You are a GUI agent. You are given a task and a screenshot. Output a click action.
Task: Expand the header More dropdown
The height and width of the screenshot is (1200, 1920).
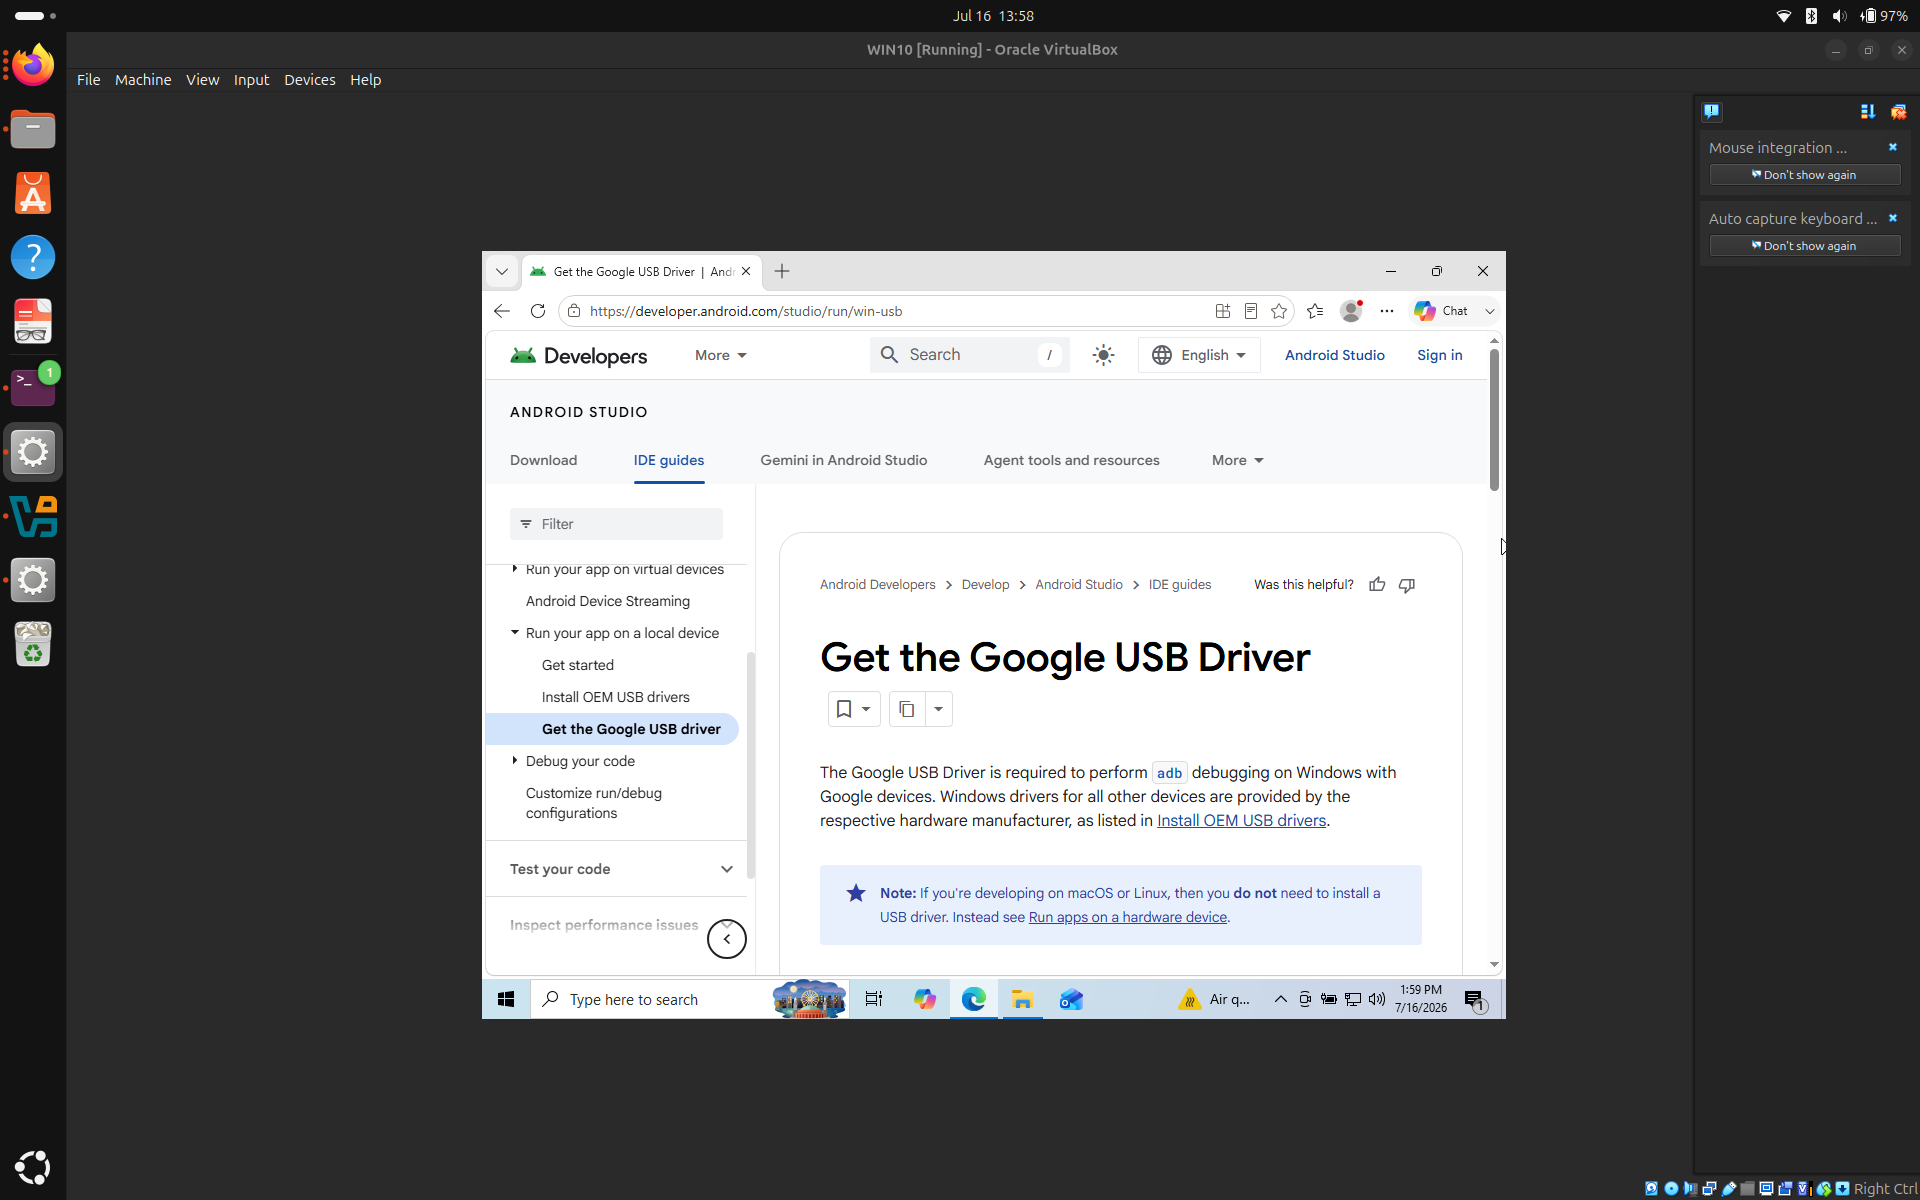(721, 355)
